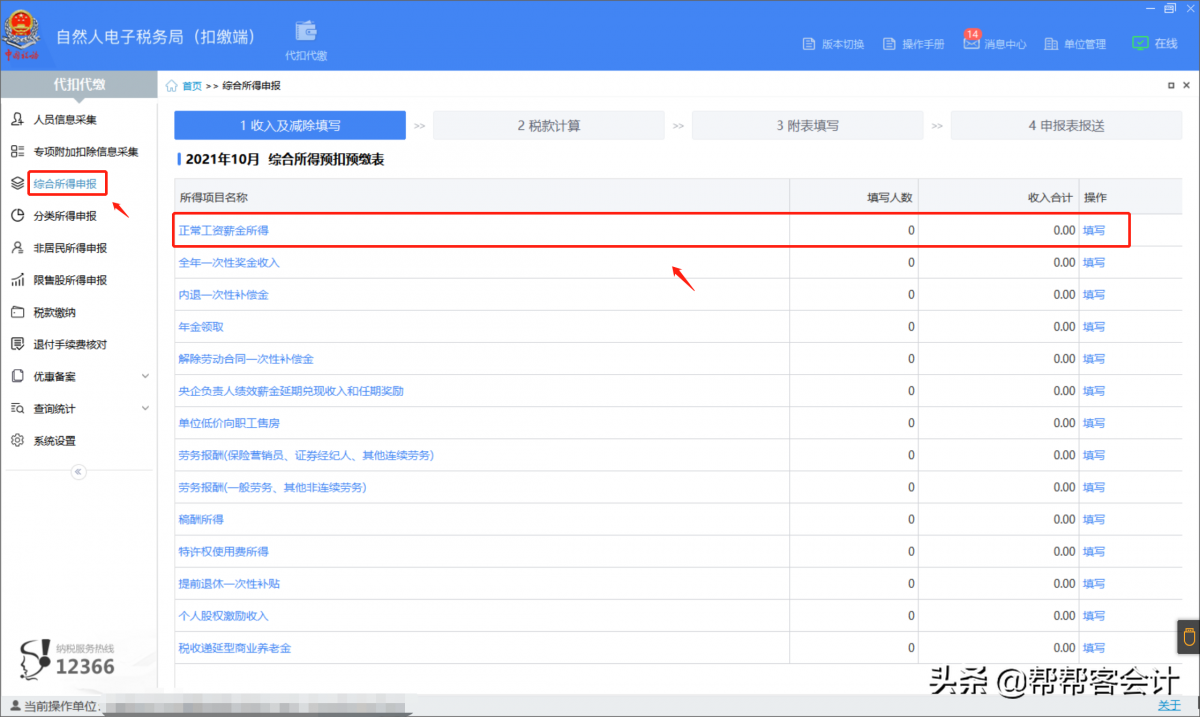Open 消息中心 message envelope icon

click(x=971, y=43)
